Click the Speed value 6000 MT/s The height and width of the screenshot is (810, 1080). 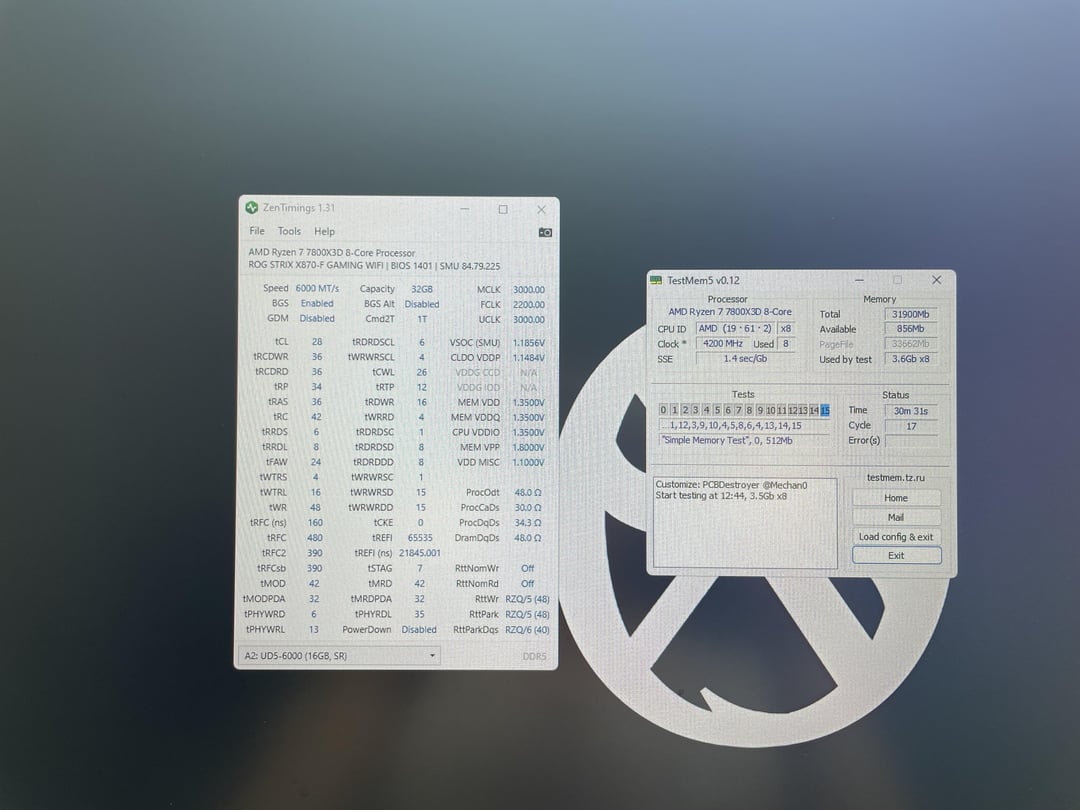(317, 289)
